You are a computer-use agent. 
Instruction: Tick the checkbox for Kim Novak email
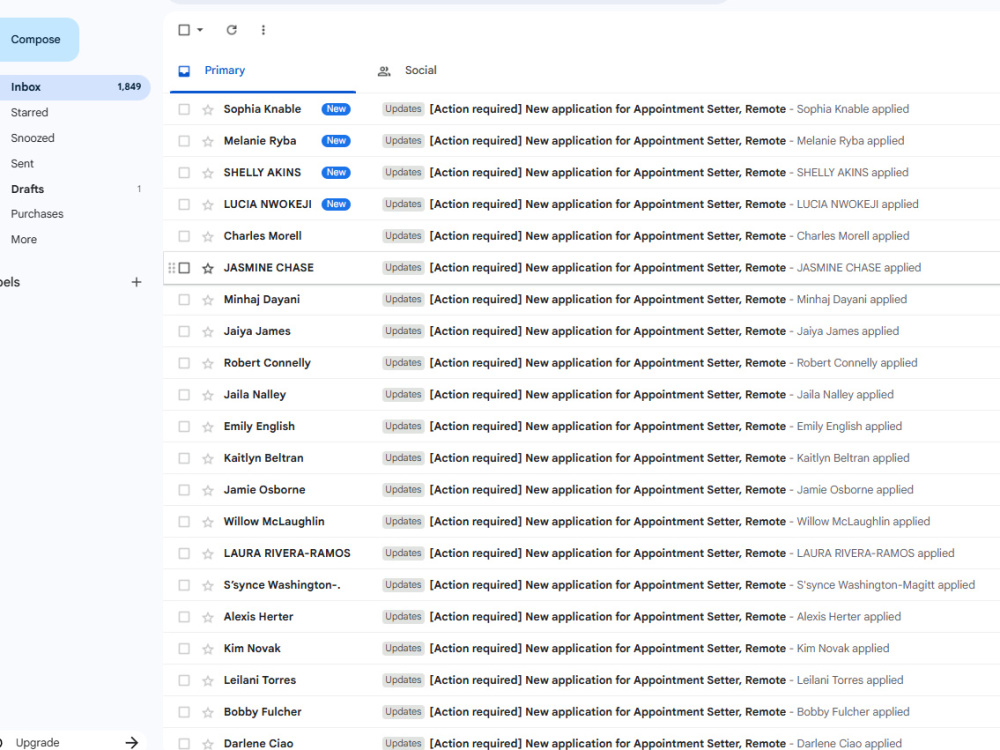pos(184,649)
